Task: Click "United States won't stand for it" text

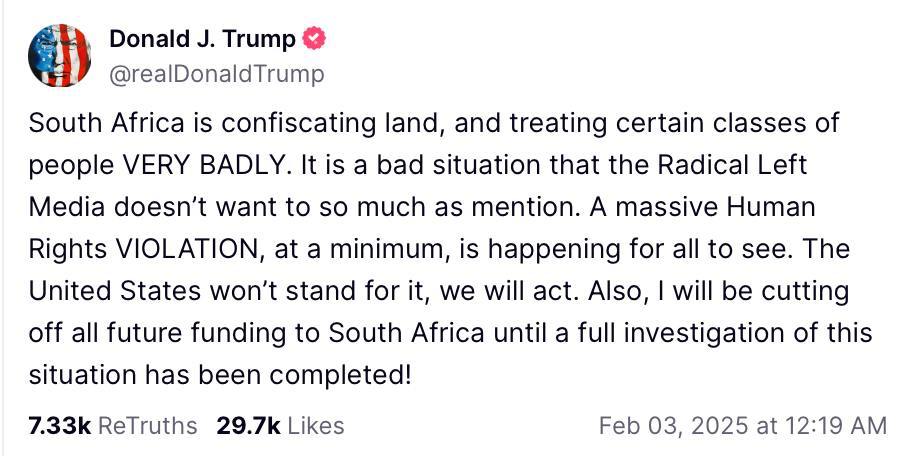Action: [x=201, y=290]
